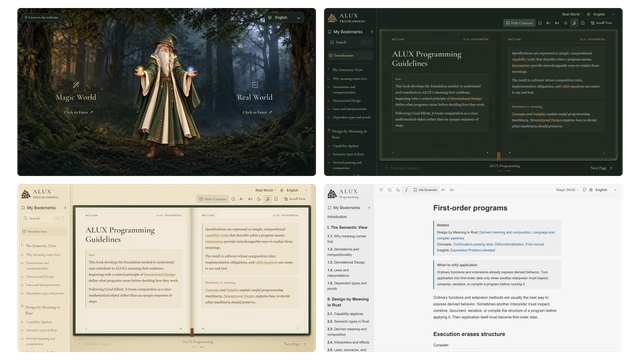Toggle the music note button in the dark reader

[574, 23]
